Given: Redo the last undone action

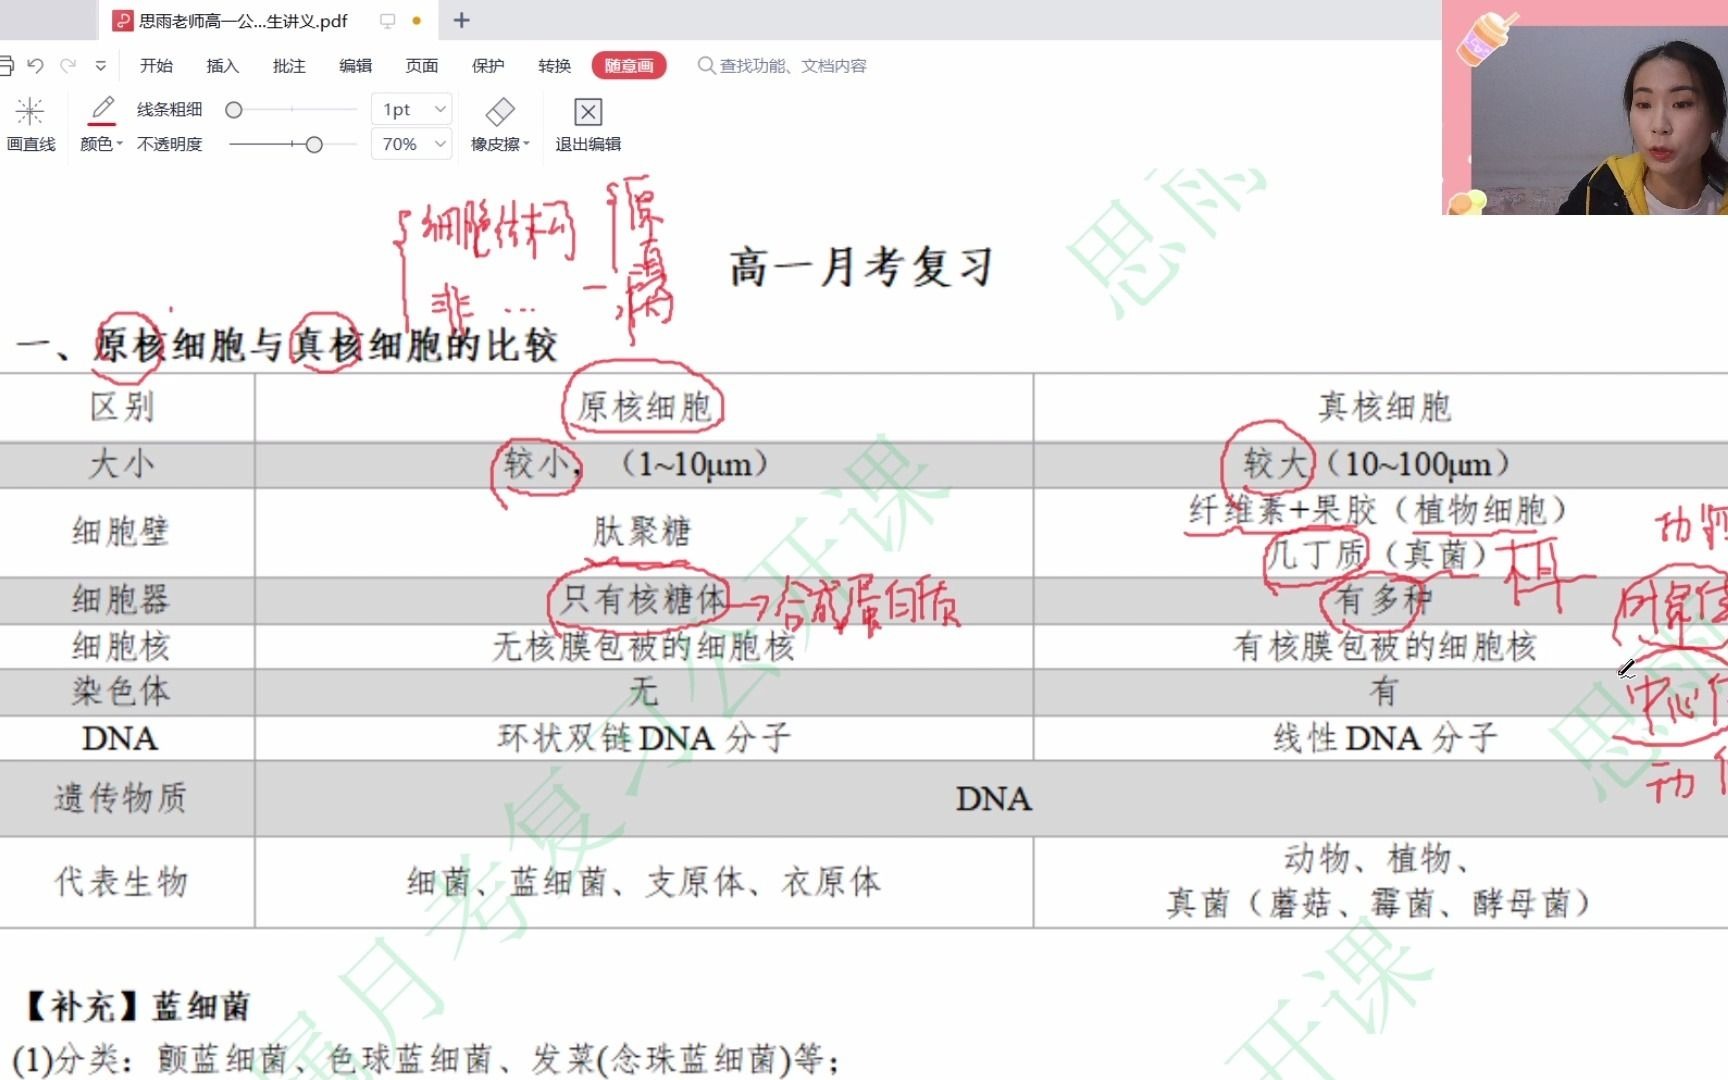Looking at the screenshot, I should (x=68, y=65).
